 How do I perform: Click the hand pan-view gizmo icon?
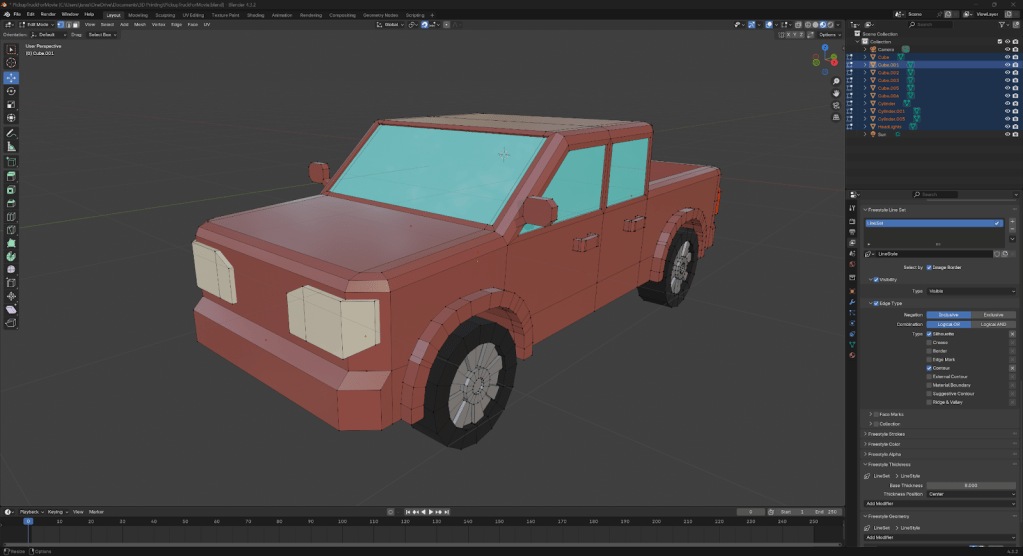(836, 93)
